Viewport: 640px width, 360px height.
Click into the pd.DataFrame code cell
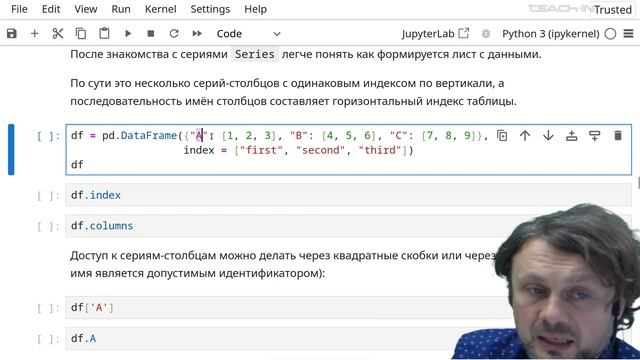[349, 150]
